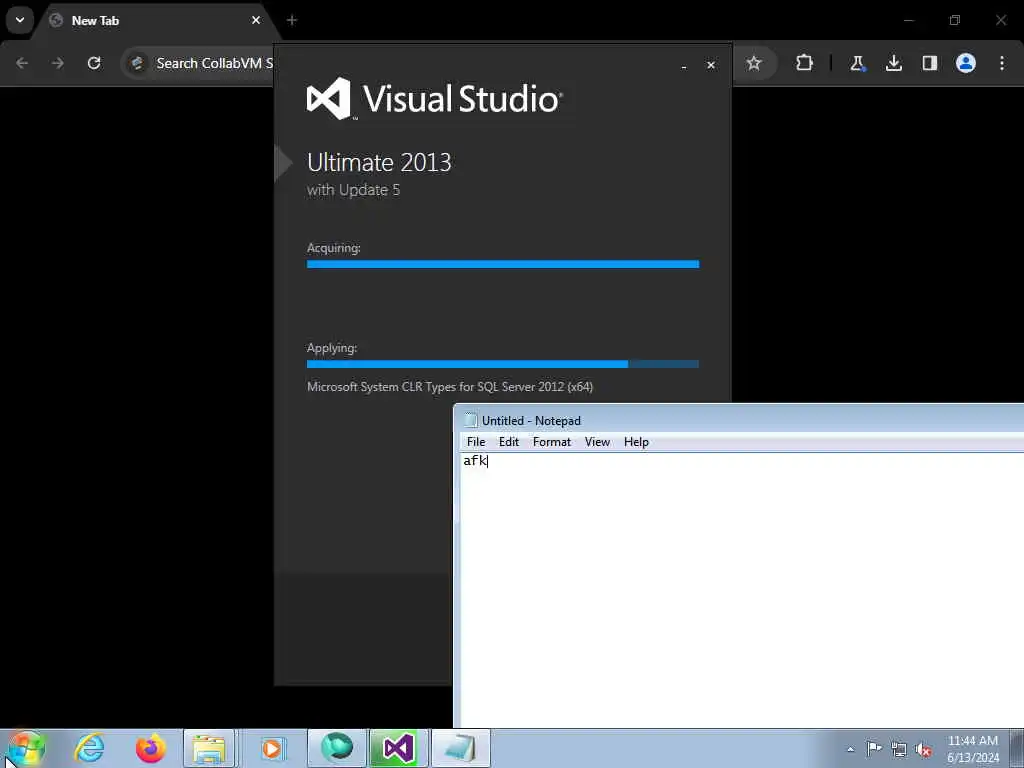Image resolution: width=1024 pixels, height=768 pixels.
Task: Close the Visual Studio installer window
Action: tap(711, 65)
